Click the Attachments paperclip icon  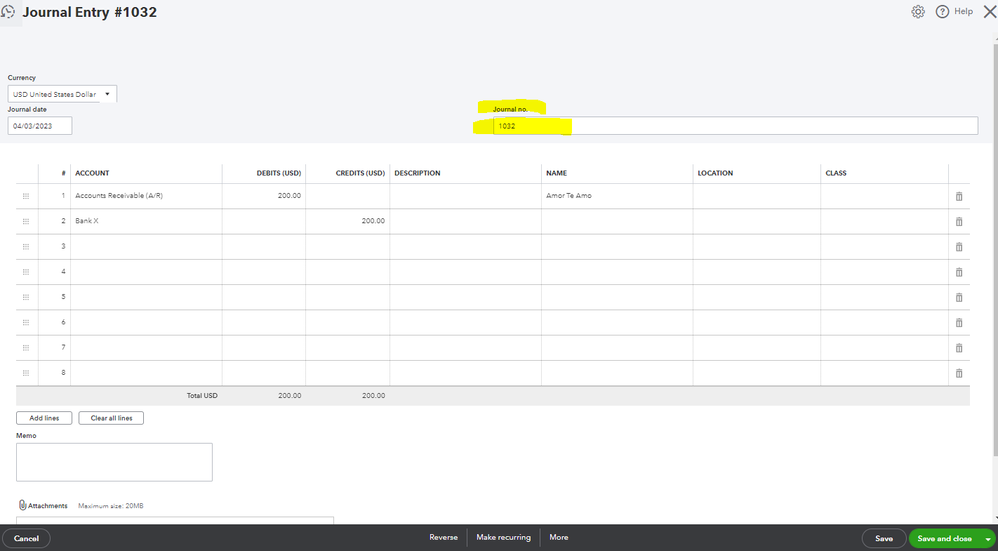(x=22, y=505)
